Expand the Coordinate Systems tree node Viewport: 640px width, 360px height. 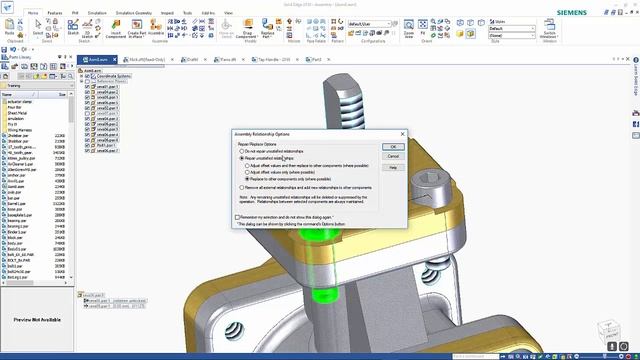pos(82,76)
